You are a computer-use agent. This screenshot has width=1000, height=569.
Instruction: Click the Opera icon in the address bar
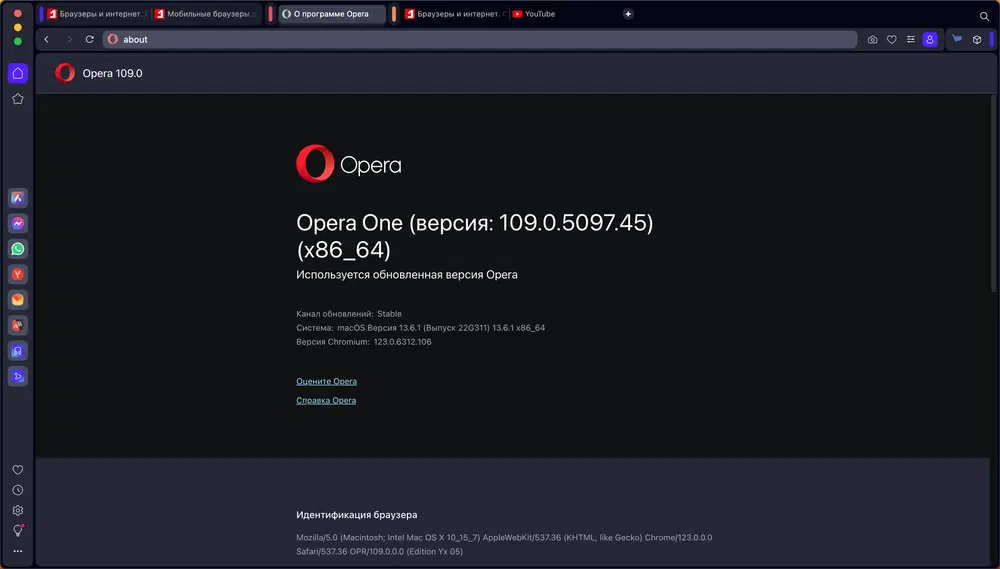[113, 40]
